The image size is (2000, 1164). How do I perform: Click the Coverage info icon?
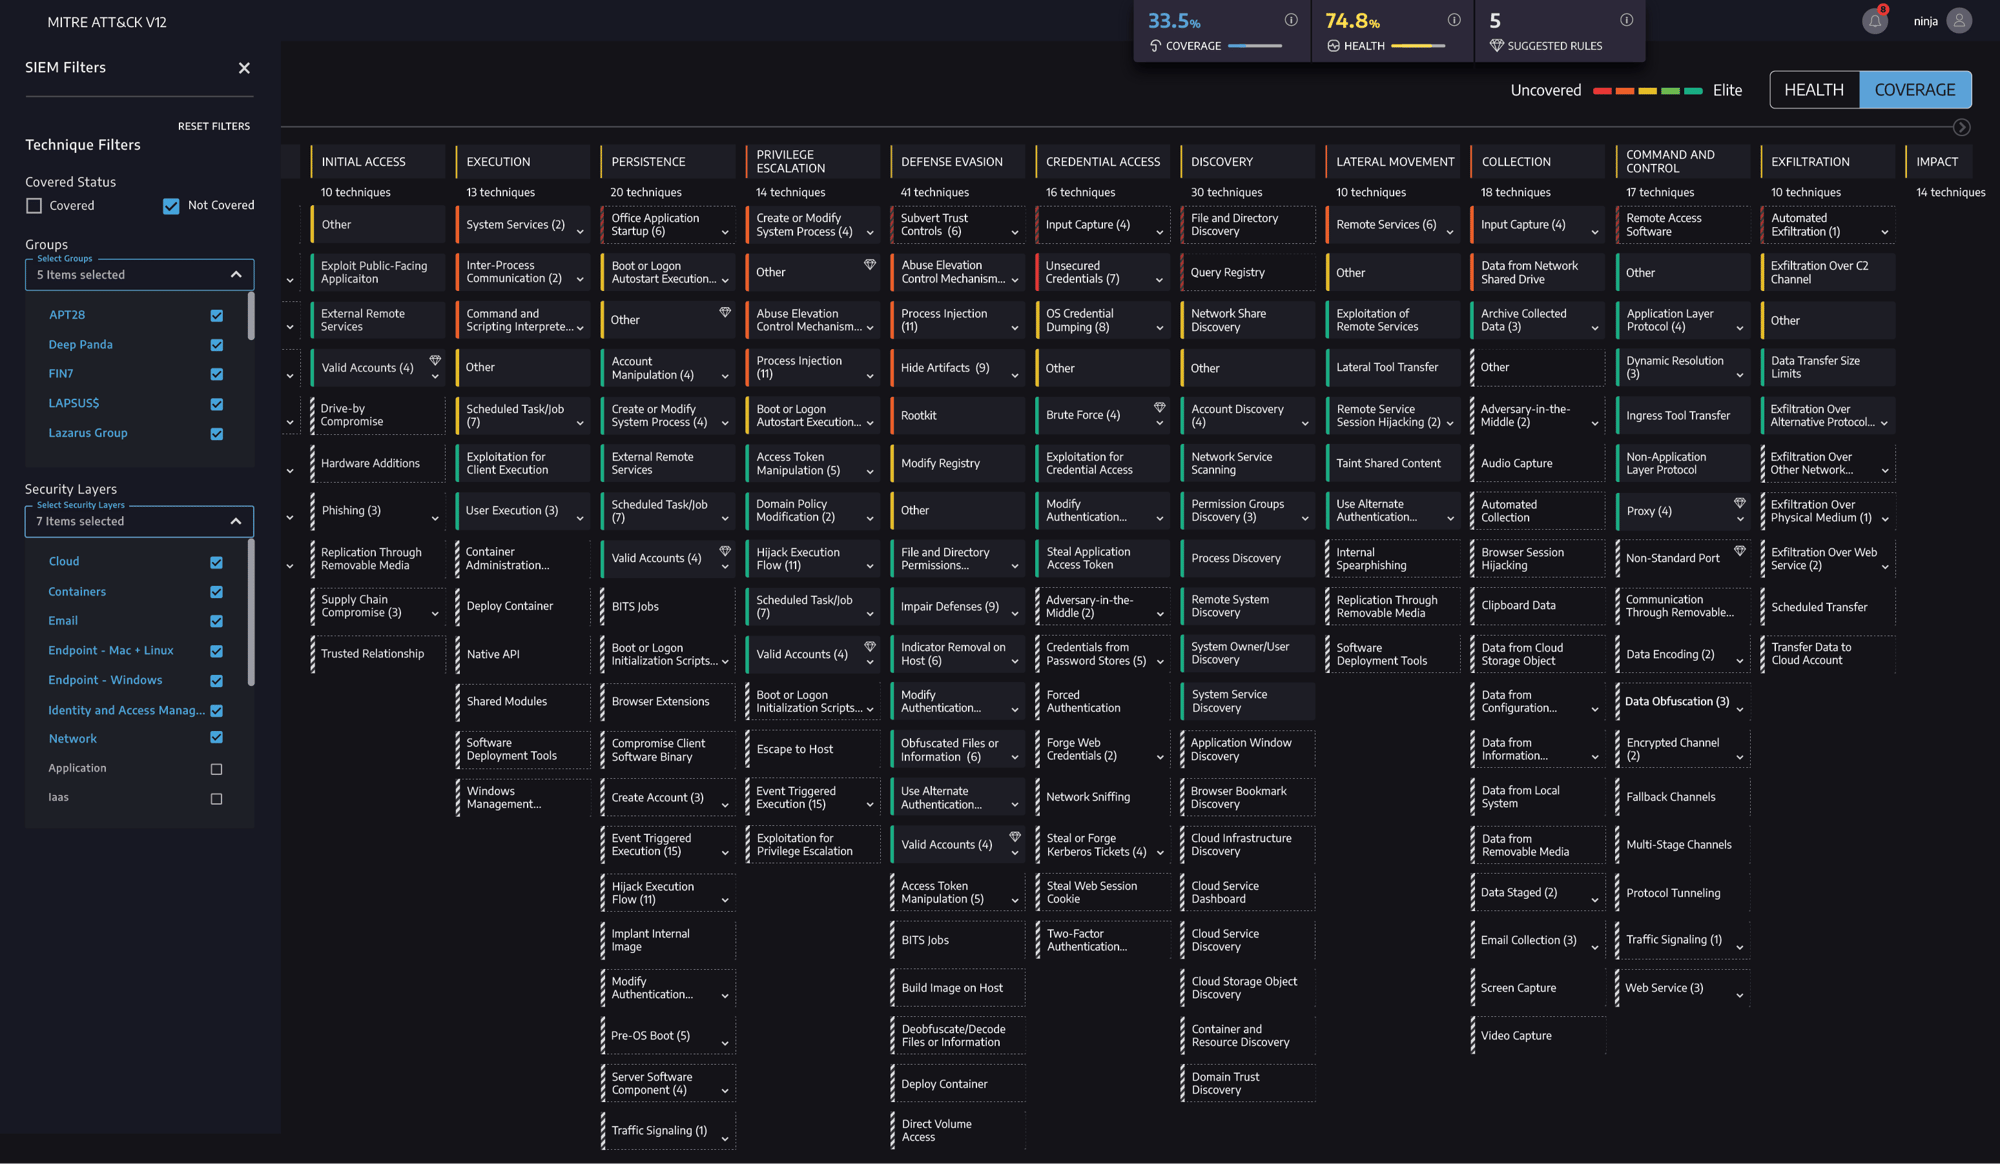tap(1291, 20)
